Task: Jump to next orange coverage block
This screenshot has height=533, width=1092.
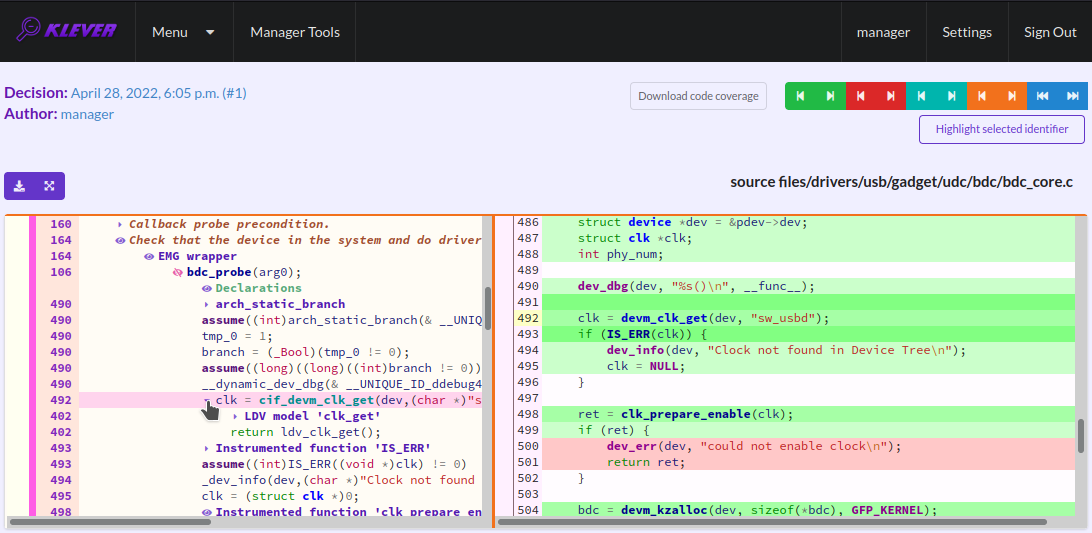Action: tap(1013, 96)
